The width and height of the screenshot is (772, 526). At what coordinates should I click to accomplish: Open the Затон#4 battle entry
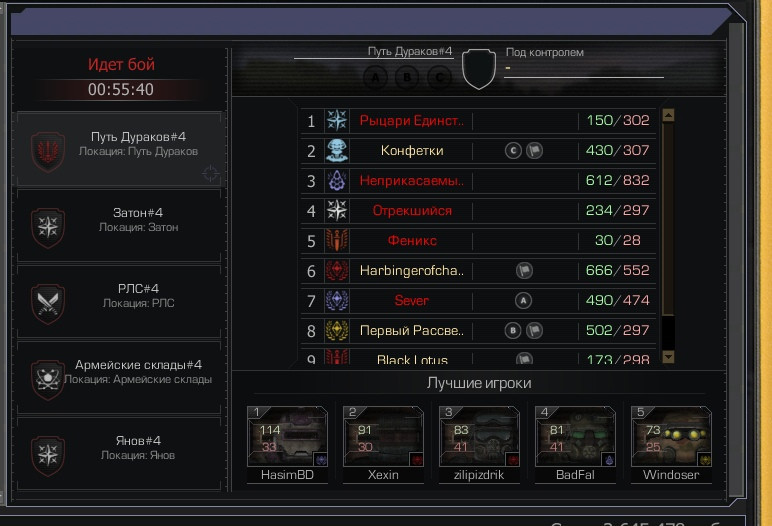[119, 227]
